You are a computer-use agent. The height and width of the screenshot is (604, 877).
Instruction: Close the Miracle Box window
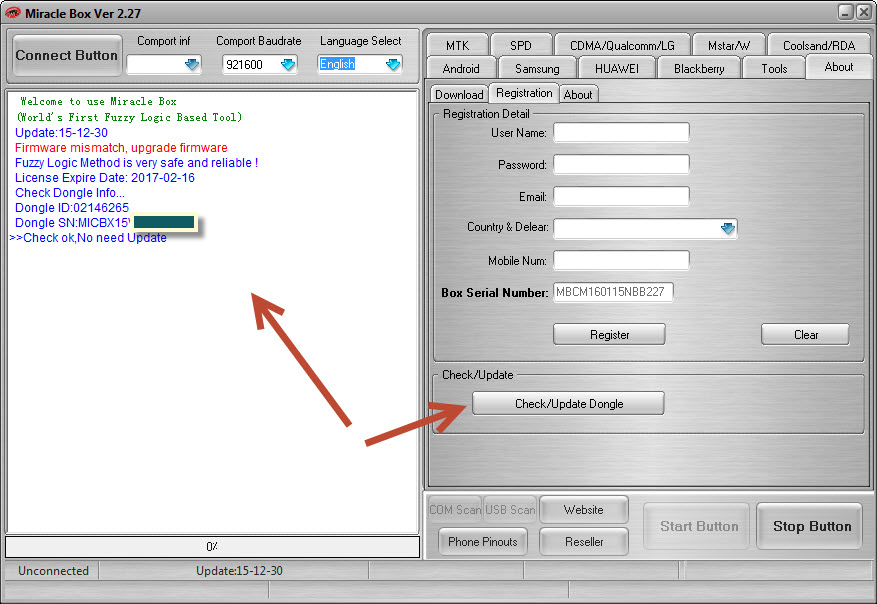pyautogui.click(x=864, y=12)
